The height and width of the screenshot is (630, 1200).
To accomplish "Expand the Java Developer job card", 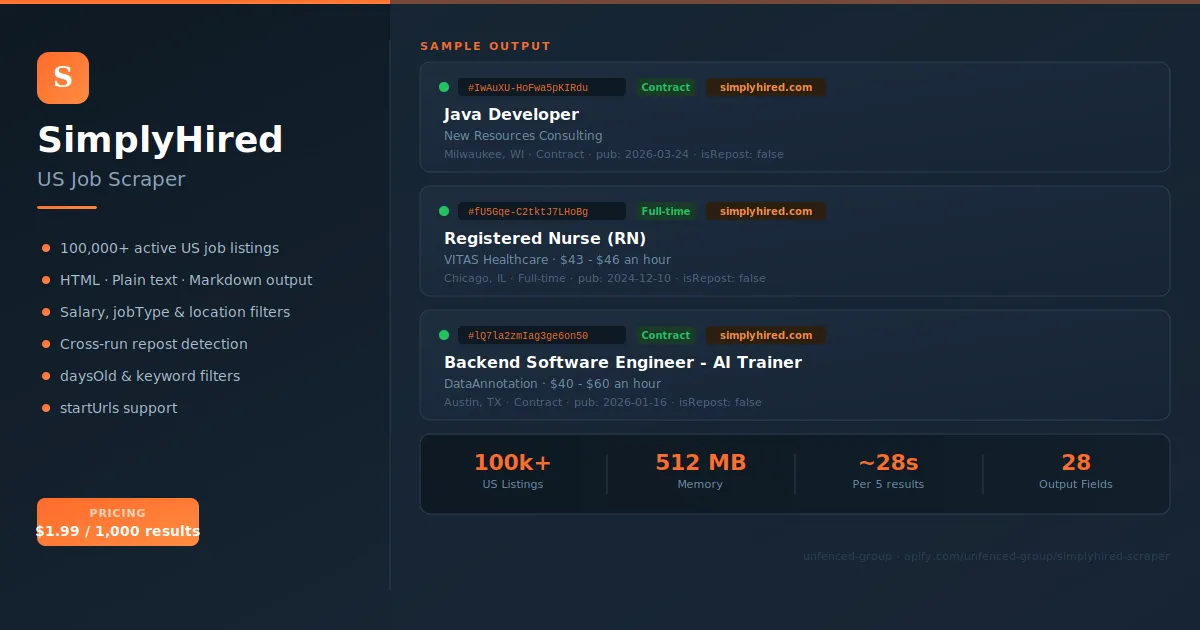I will [795, 117].
